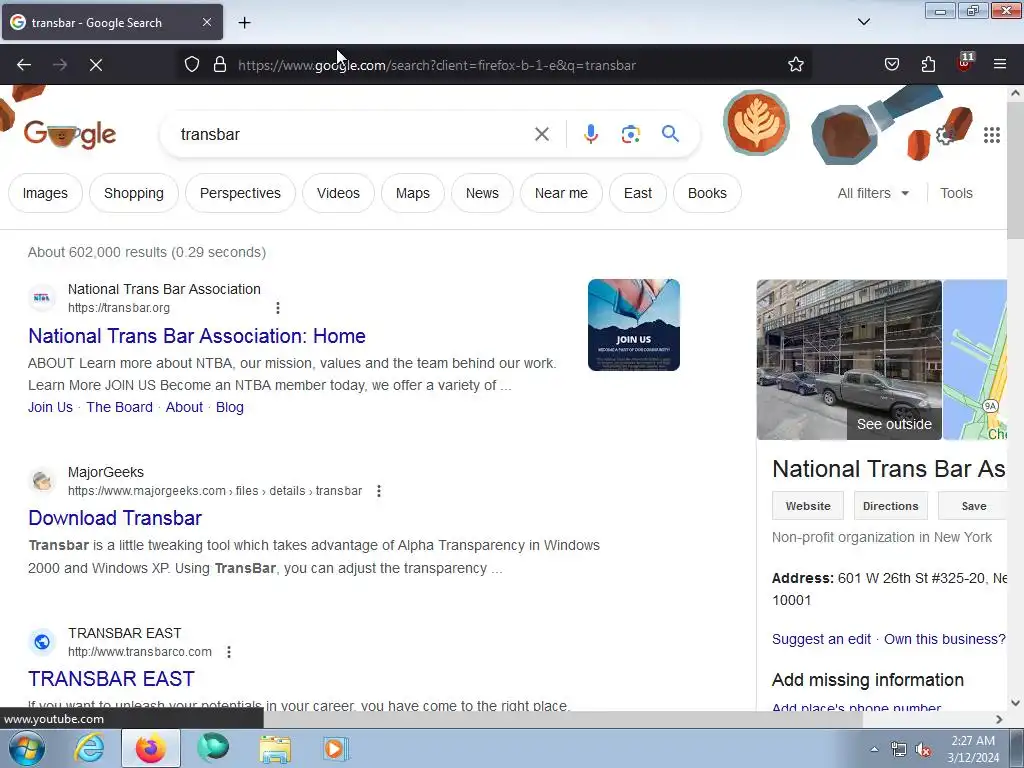Open the Join Us sitelink

pyautogui.click(x=50, y=407)
